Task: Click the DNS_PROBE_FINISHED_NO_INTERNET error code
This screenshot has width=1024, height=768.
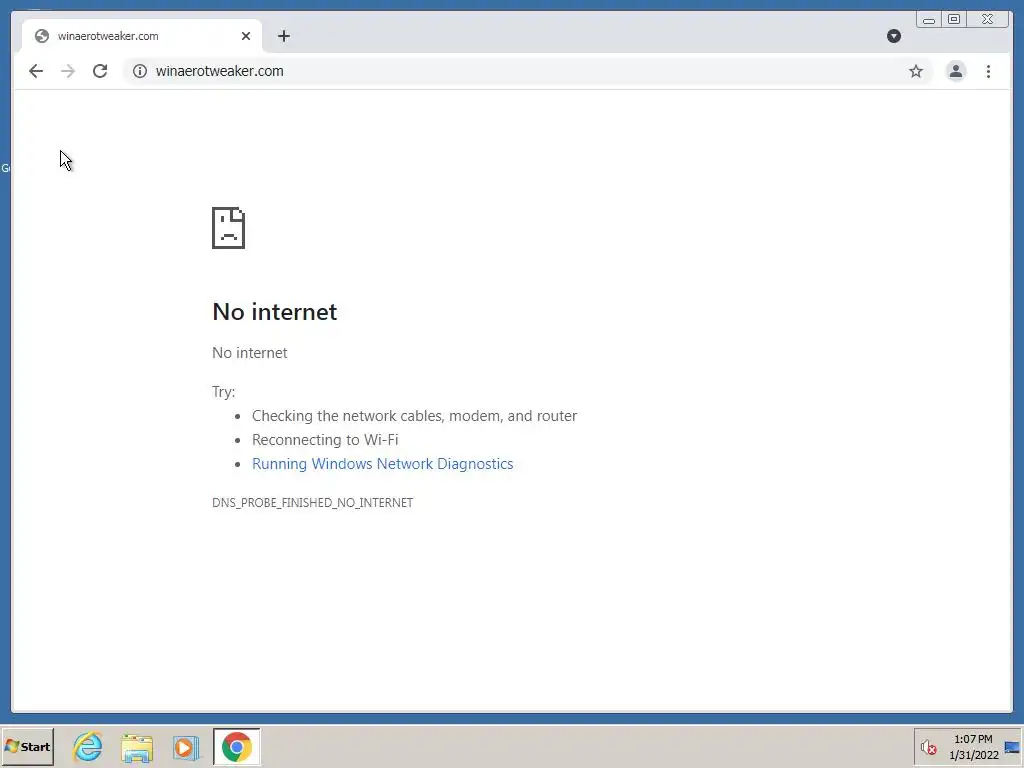Action: 313,503
